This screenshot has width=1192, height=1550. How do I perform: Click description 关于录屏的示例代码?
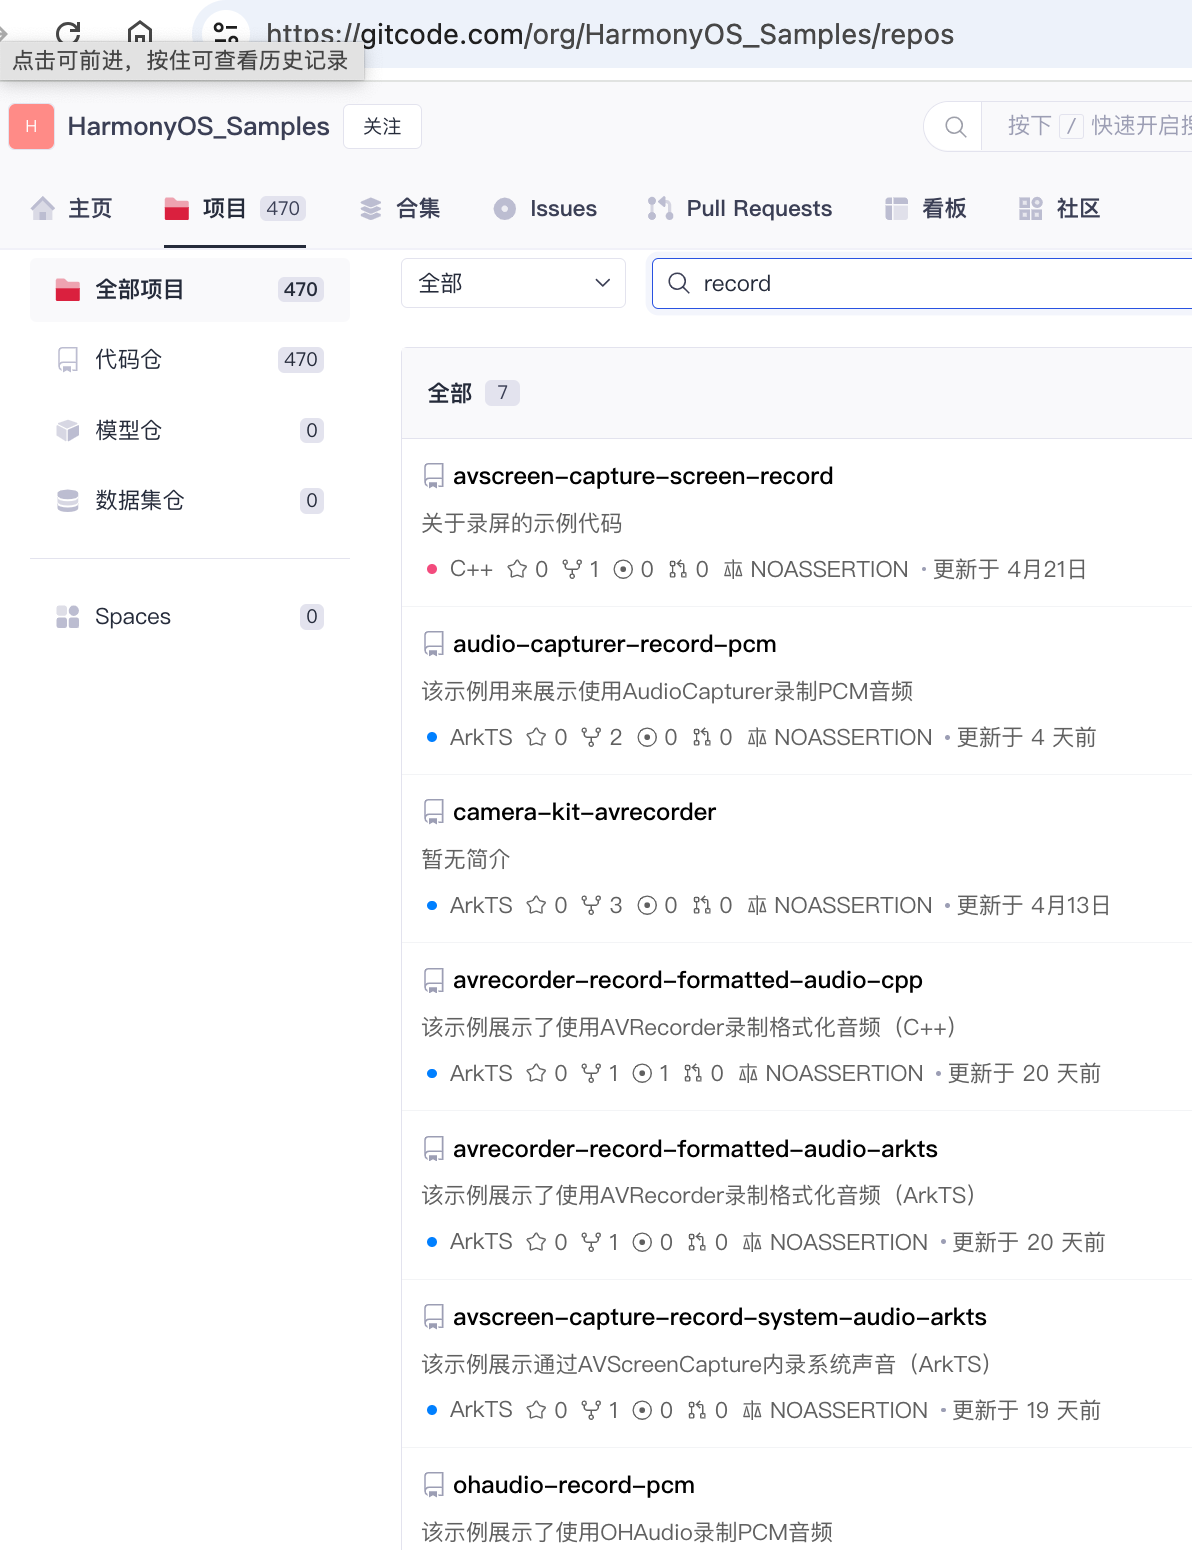tap(522, 523)
